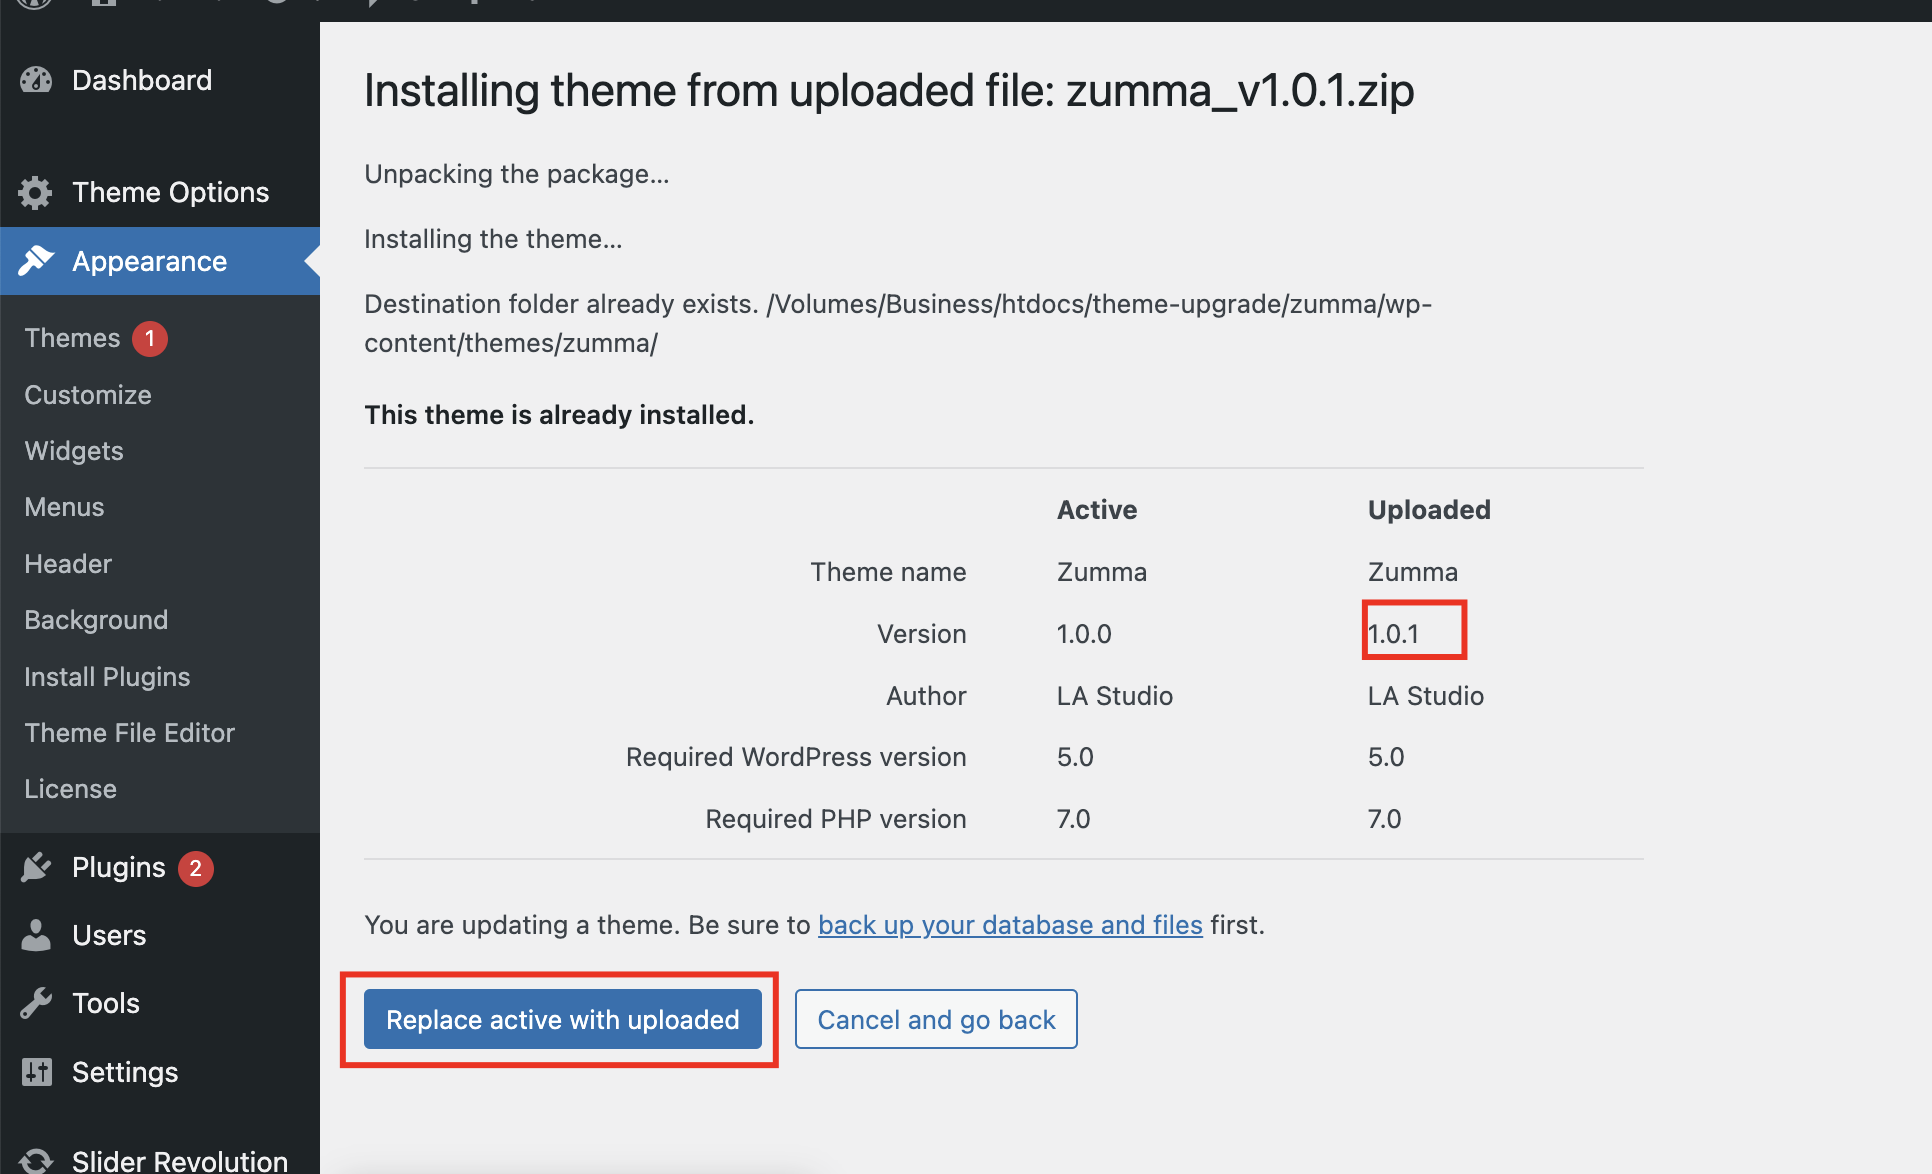Select Background under Appearance

coord(96,620)
